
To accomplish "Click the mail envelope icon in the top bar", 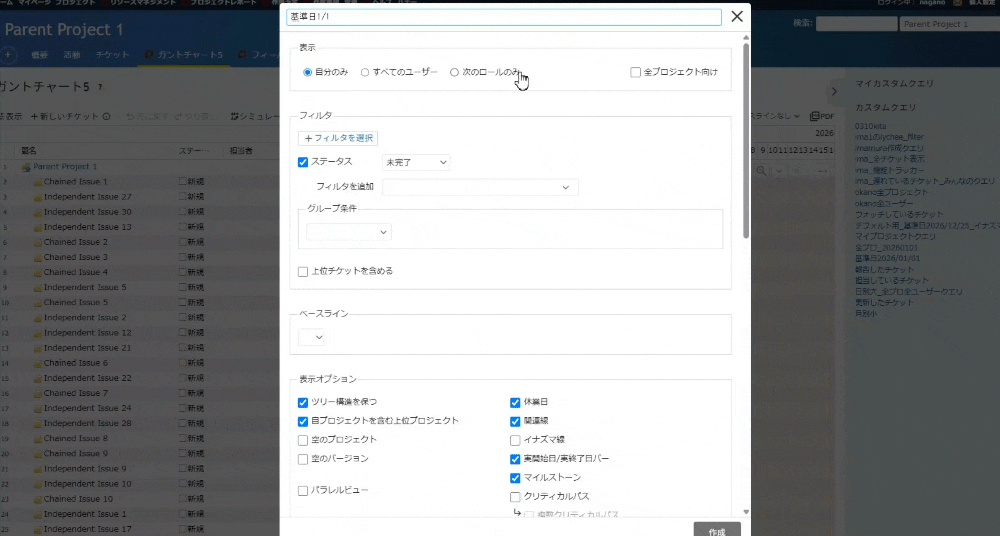I will click(957, 4).
